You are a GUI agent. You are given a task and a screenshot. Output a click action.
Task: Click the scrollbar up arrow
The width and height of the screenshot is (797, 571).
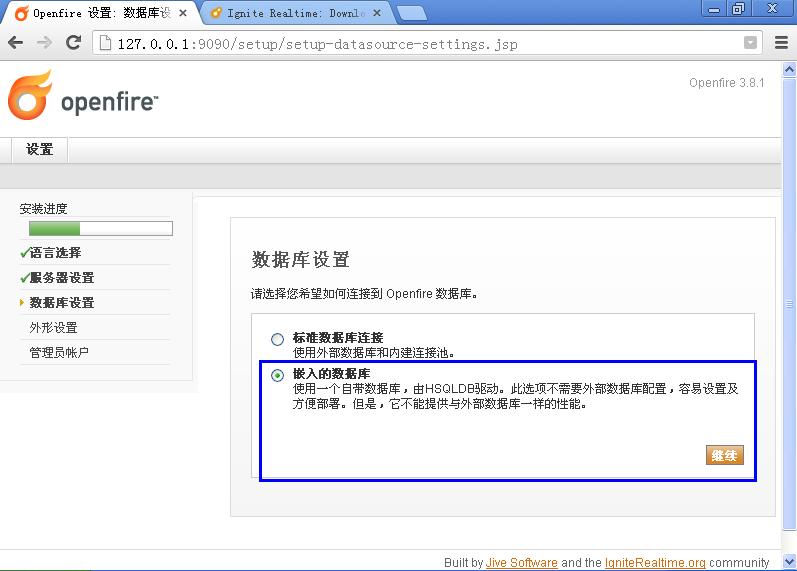tap(789, 69)
